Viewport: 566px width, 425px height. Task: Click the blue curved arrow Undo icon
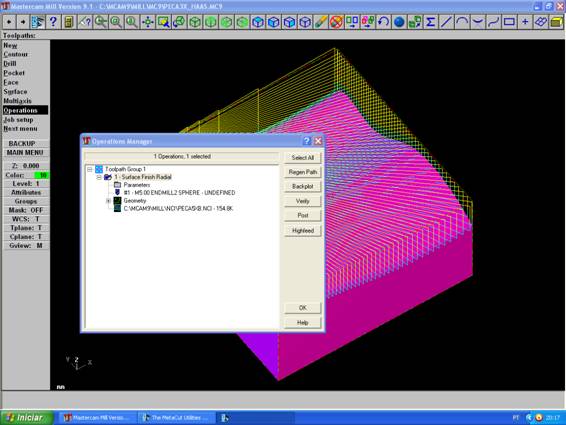tap(383, 22)
